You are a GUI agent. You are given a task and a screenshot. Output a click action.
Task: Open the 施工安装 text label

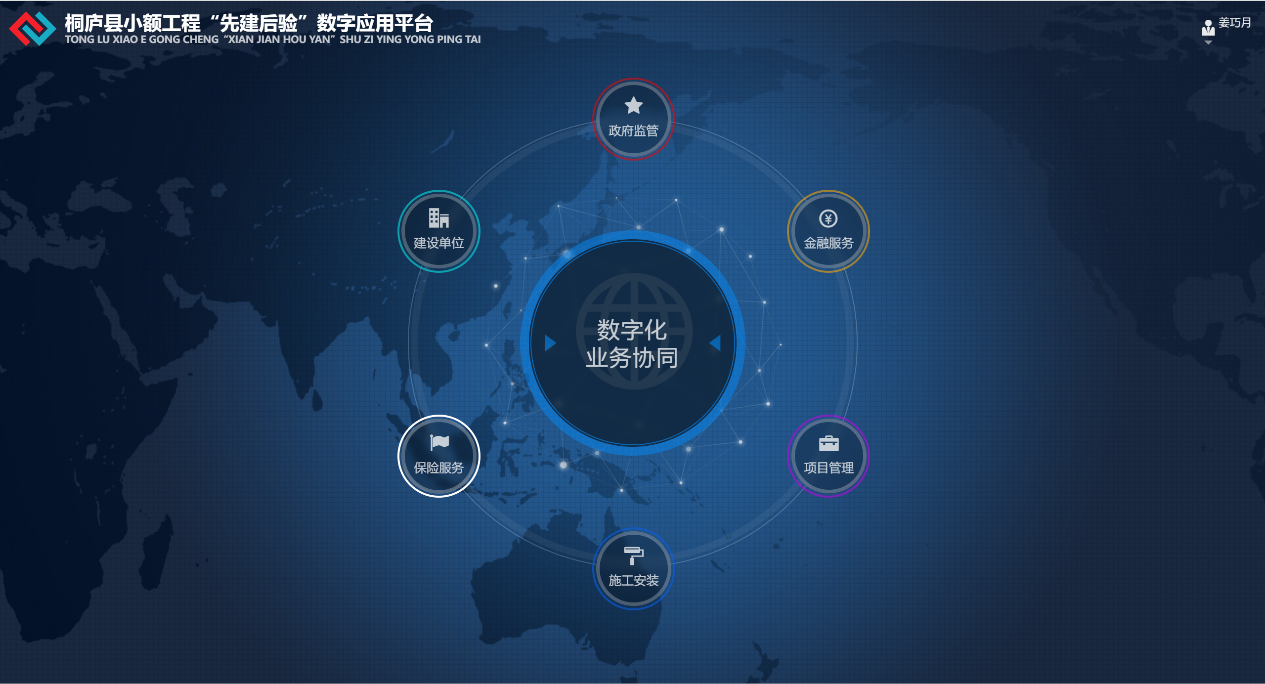633,580
